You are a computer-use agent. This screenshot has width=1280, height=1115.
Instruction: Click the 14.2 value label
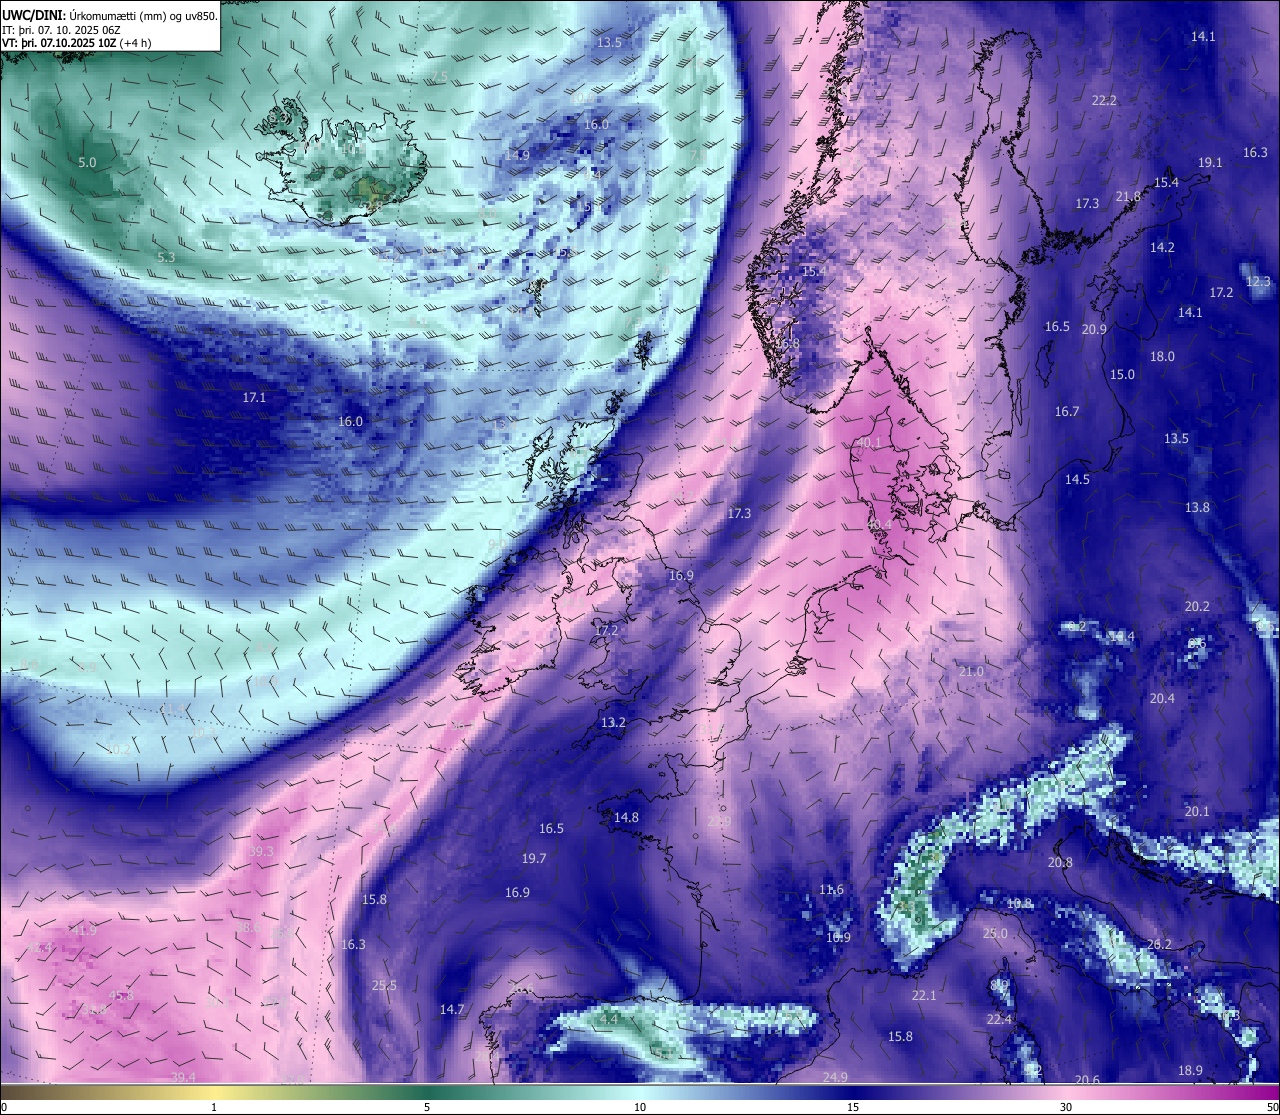tap(1162, 247)
